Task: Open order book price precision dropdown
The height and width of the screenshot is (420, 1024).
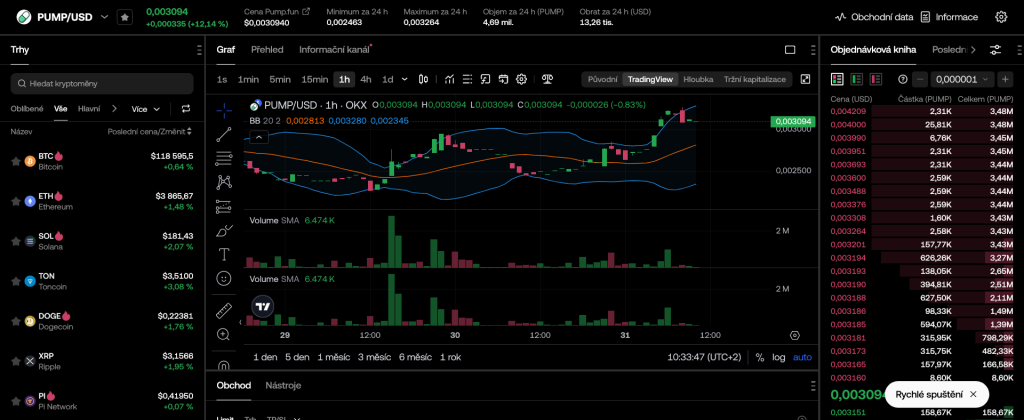Action: tap(963, 79)
